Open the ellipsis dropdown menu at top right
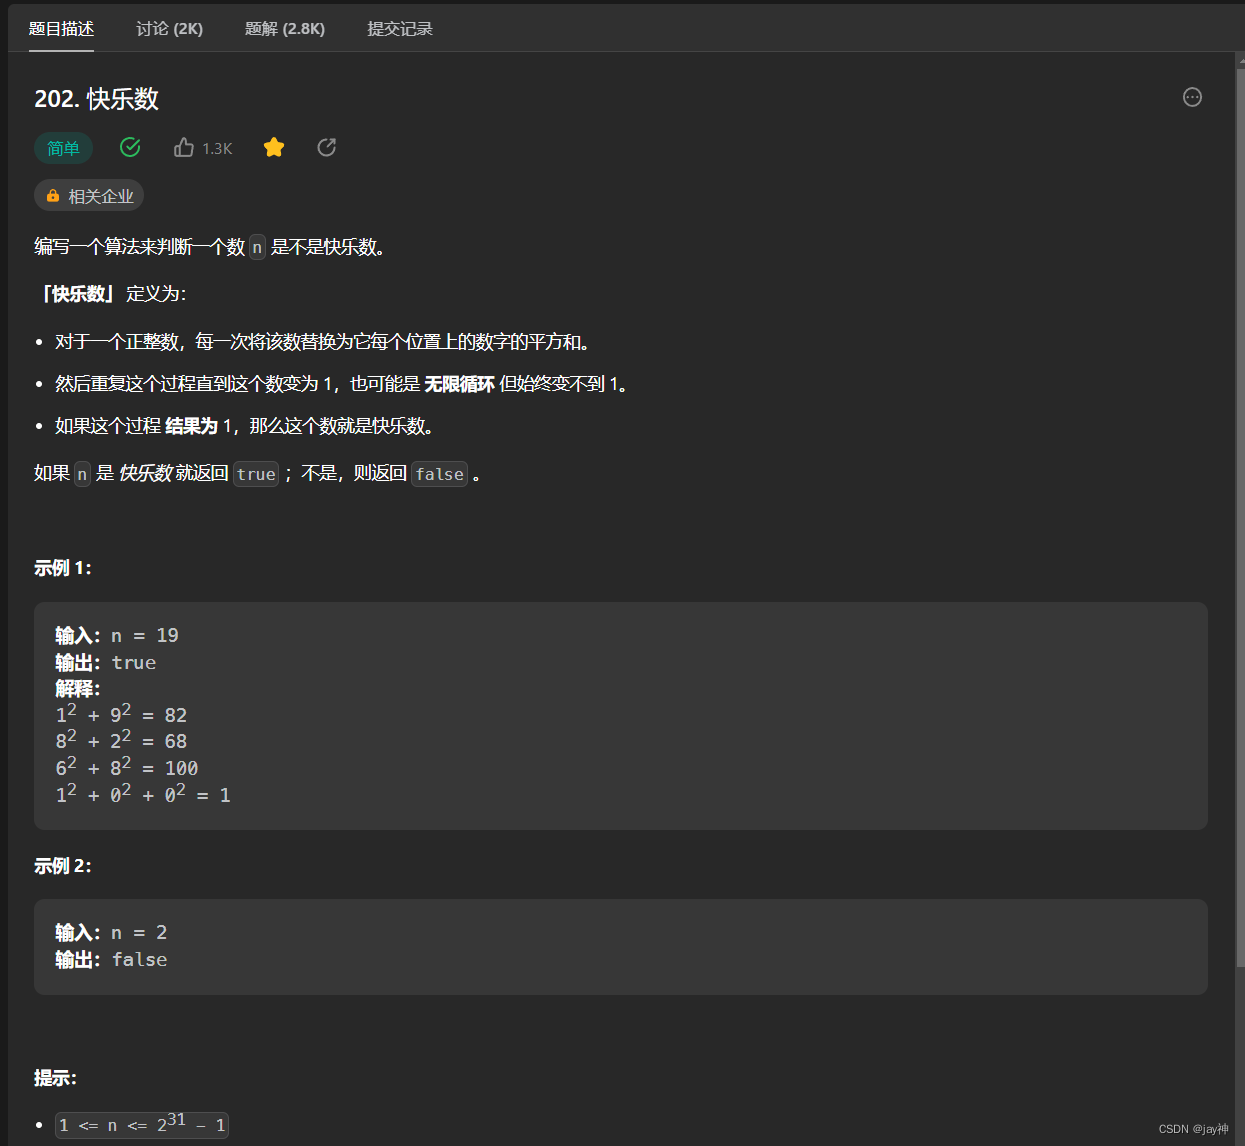Viewport: 1245px width, 1146px height. 1192,97
